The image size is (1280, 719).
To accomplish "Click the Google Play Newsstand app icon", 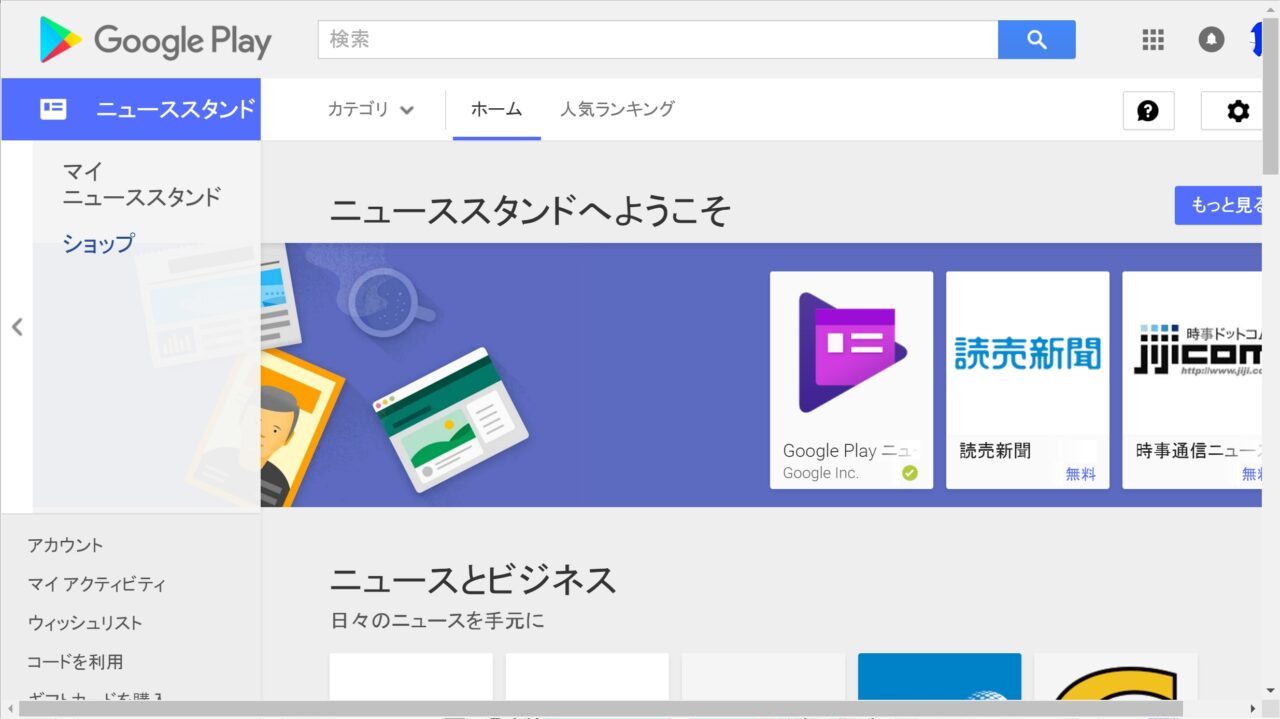I will click(x=851, y=352).
